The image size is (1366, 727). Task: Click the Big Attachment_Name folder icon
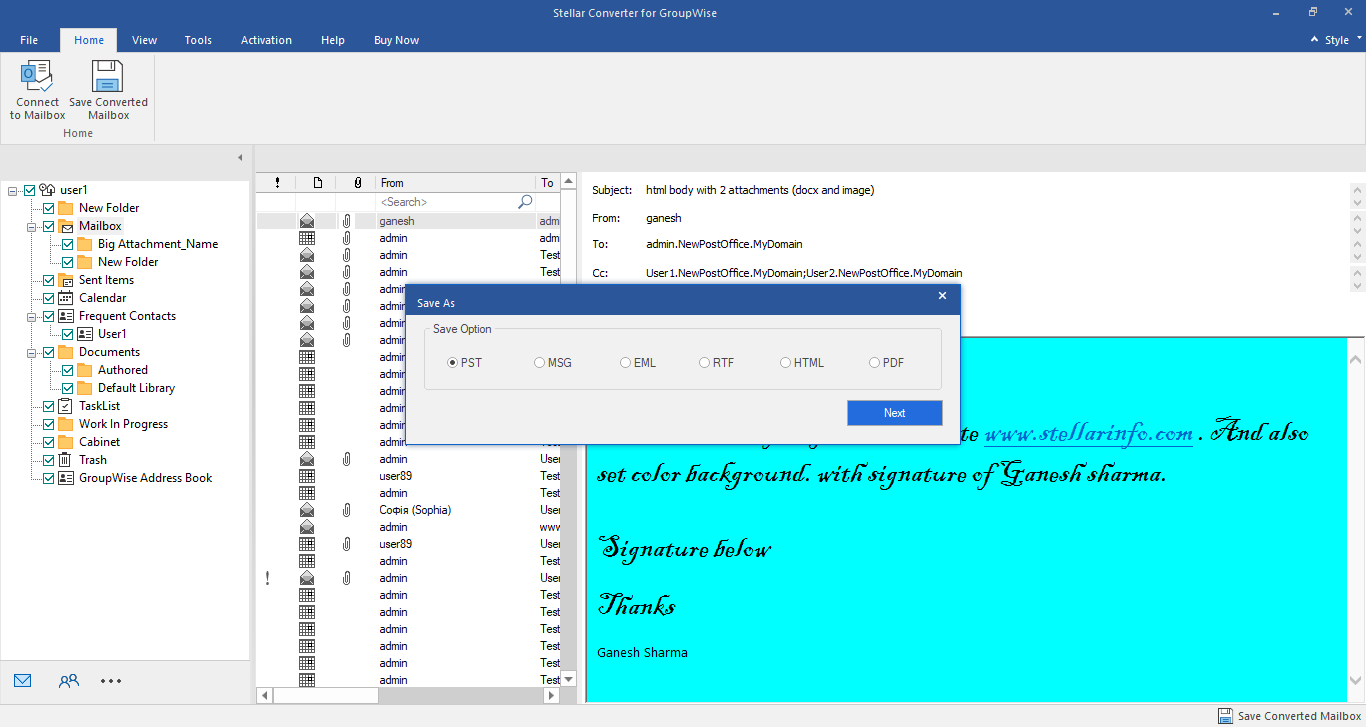85,244
